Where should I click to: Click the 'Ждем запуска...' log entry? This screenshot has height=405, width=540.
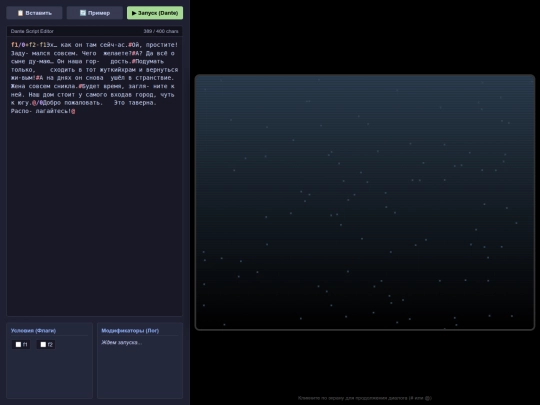click(x=122, y=342)
